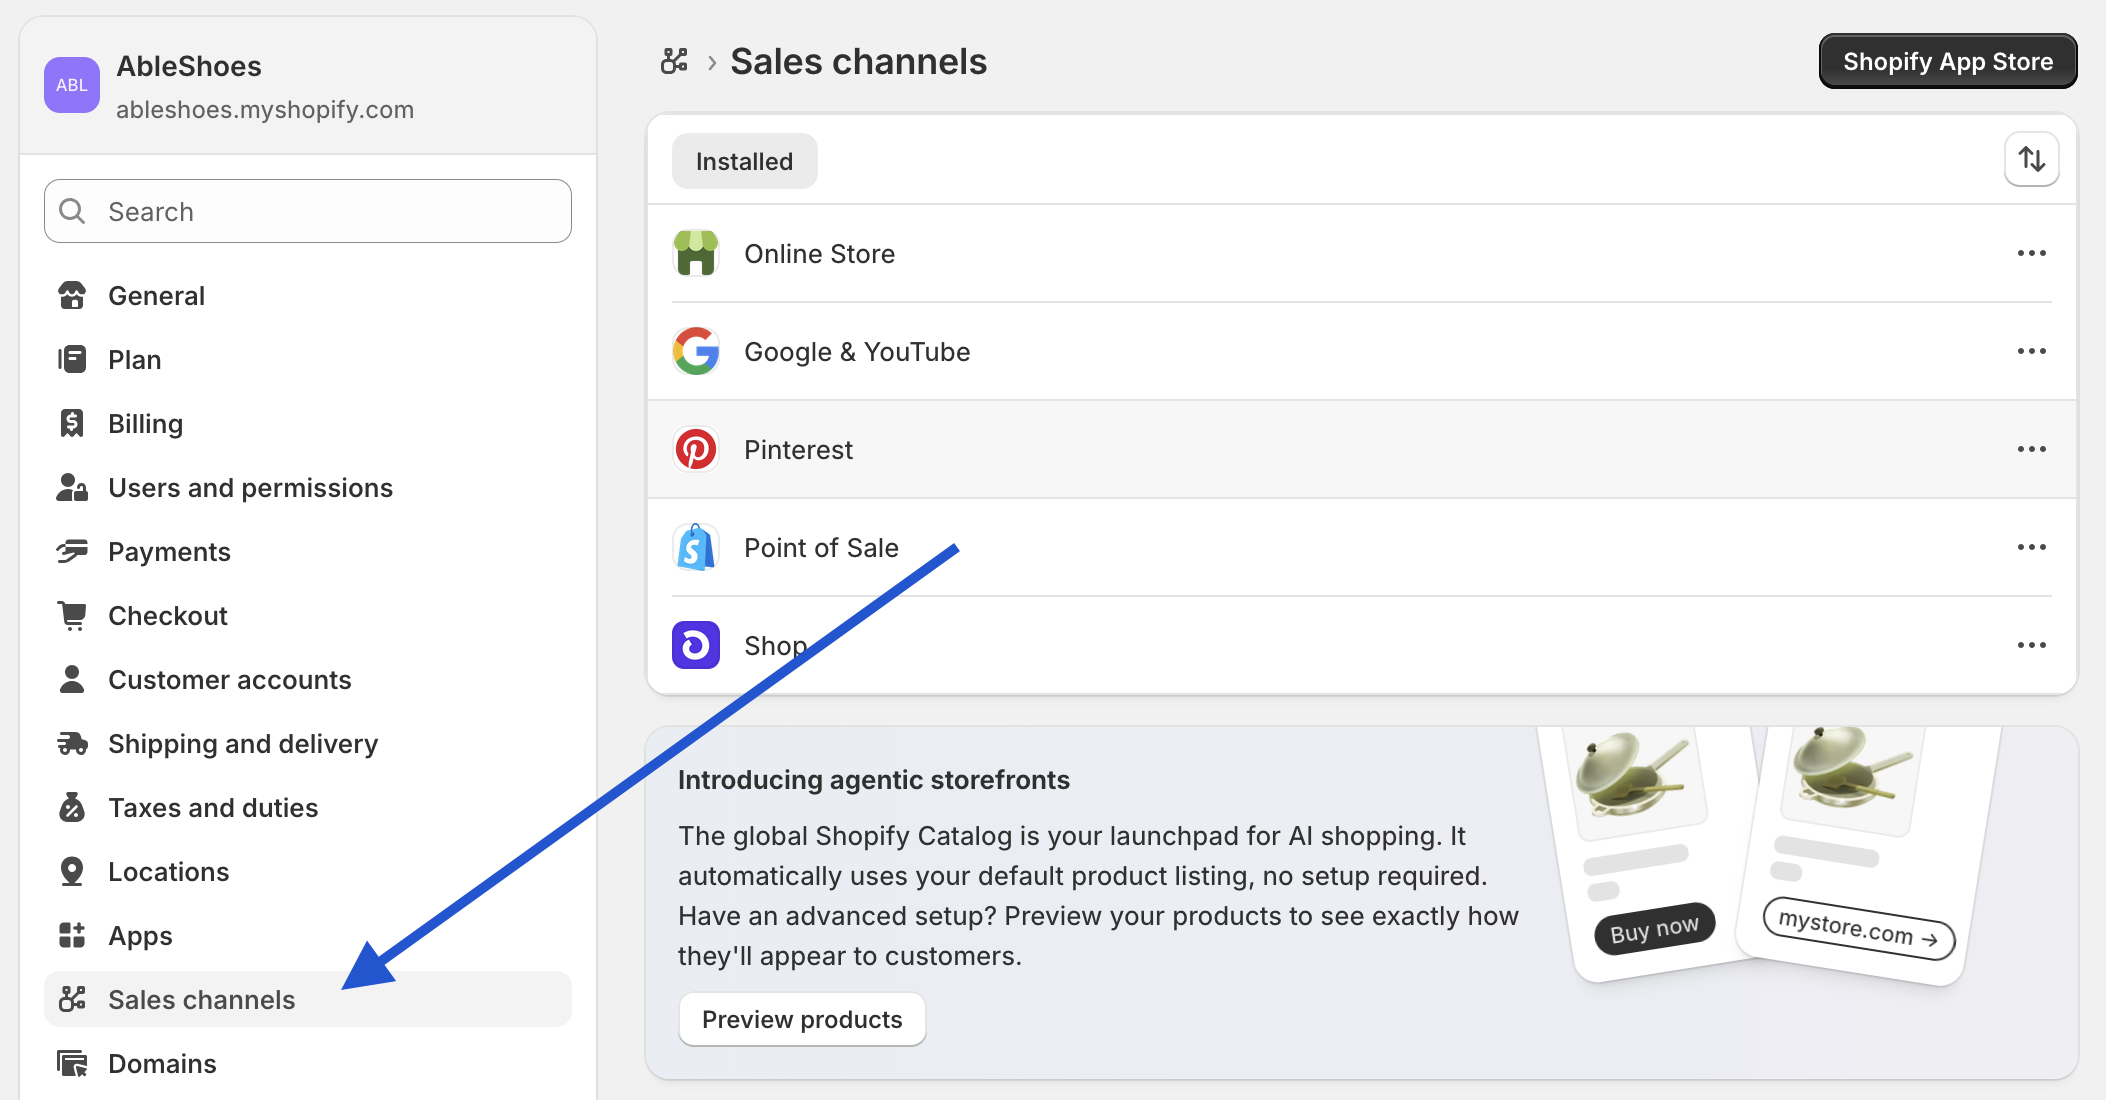Viewport: 2106px width, 1100px height.
Task: Select the Installed tab
Action: pyautogui.click(x=744, y=162)
